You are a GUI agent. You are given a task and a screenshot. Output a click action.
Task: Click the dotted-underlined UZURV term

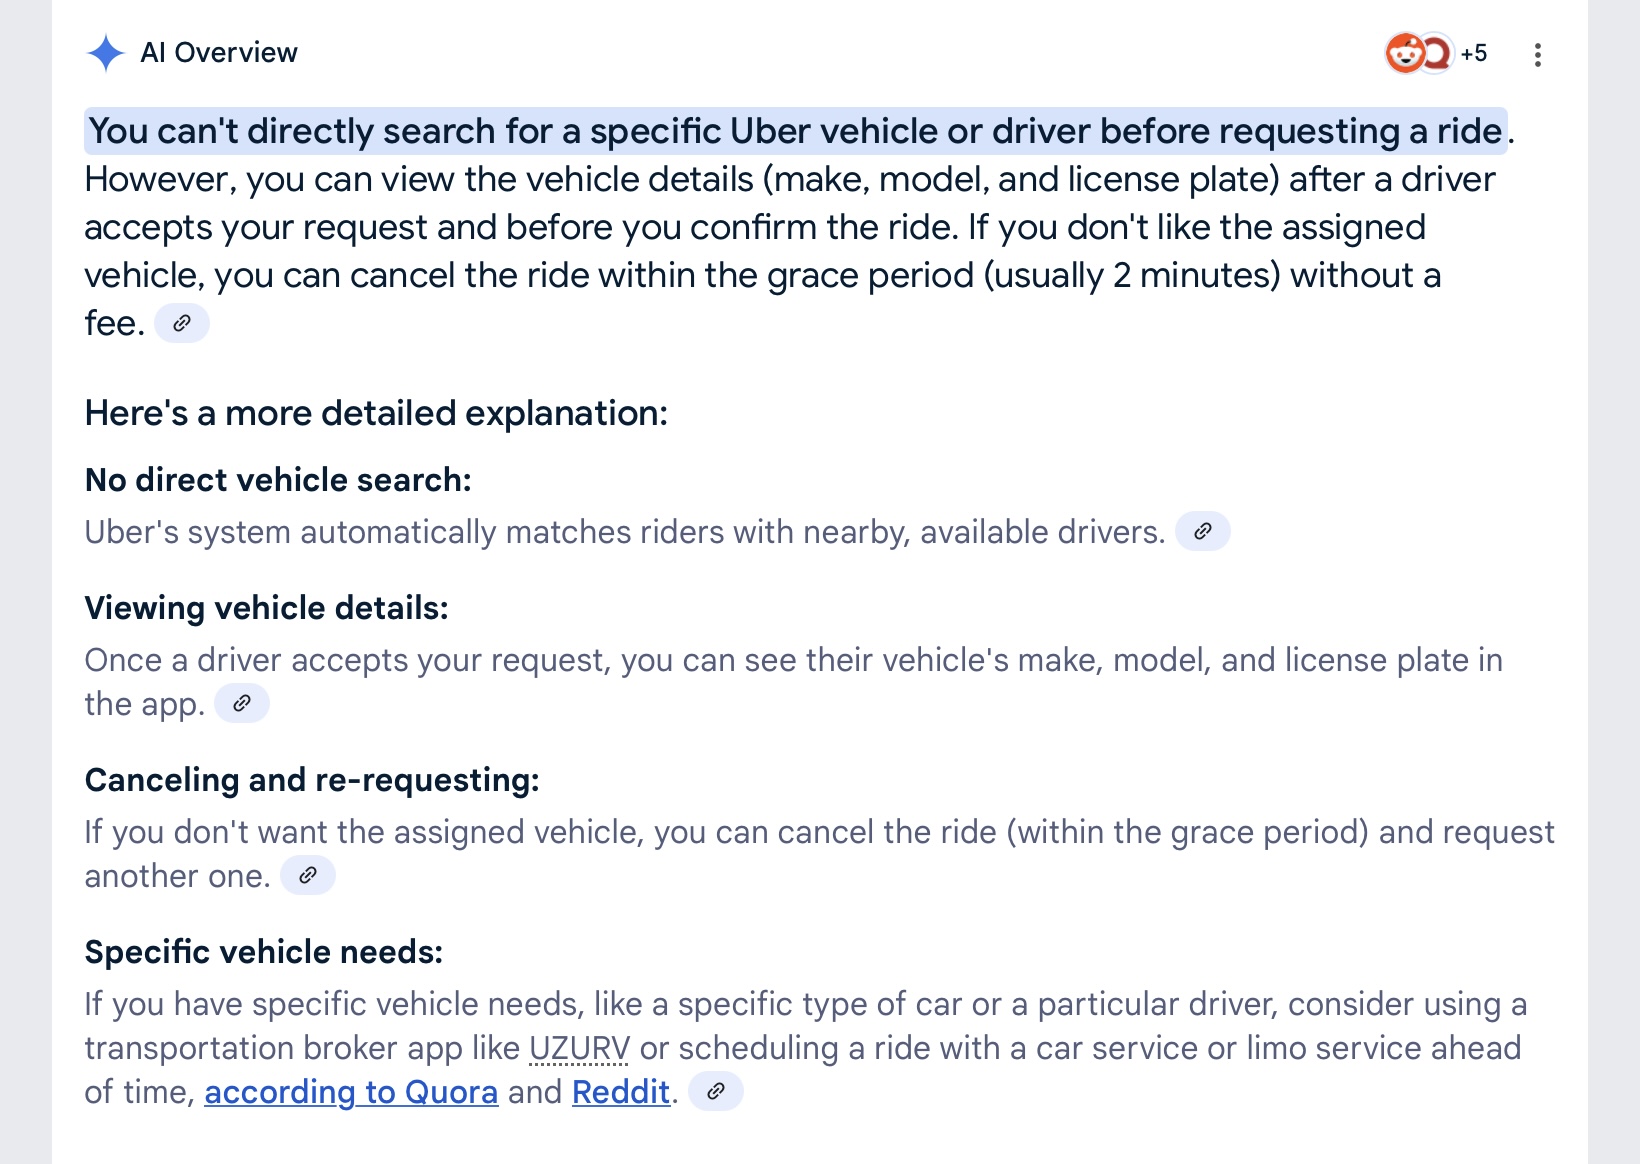579,1048
